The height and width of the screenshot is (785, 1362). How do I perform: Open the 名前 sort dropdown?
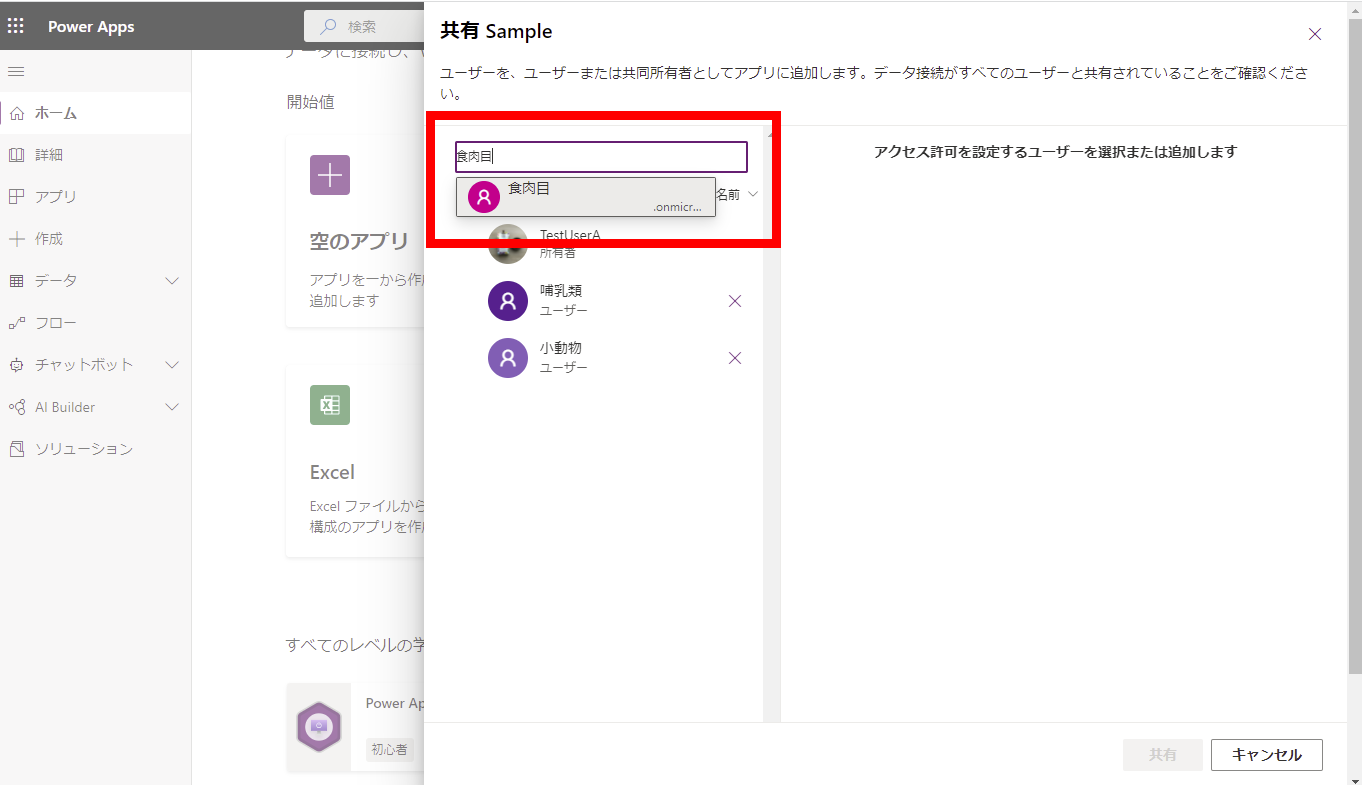pos(738,194)
